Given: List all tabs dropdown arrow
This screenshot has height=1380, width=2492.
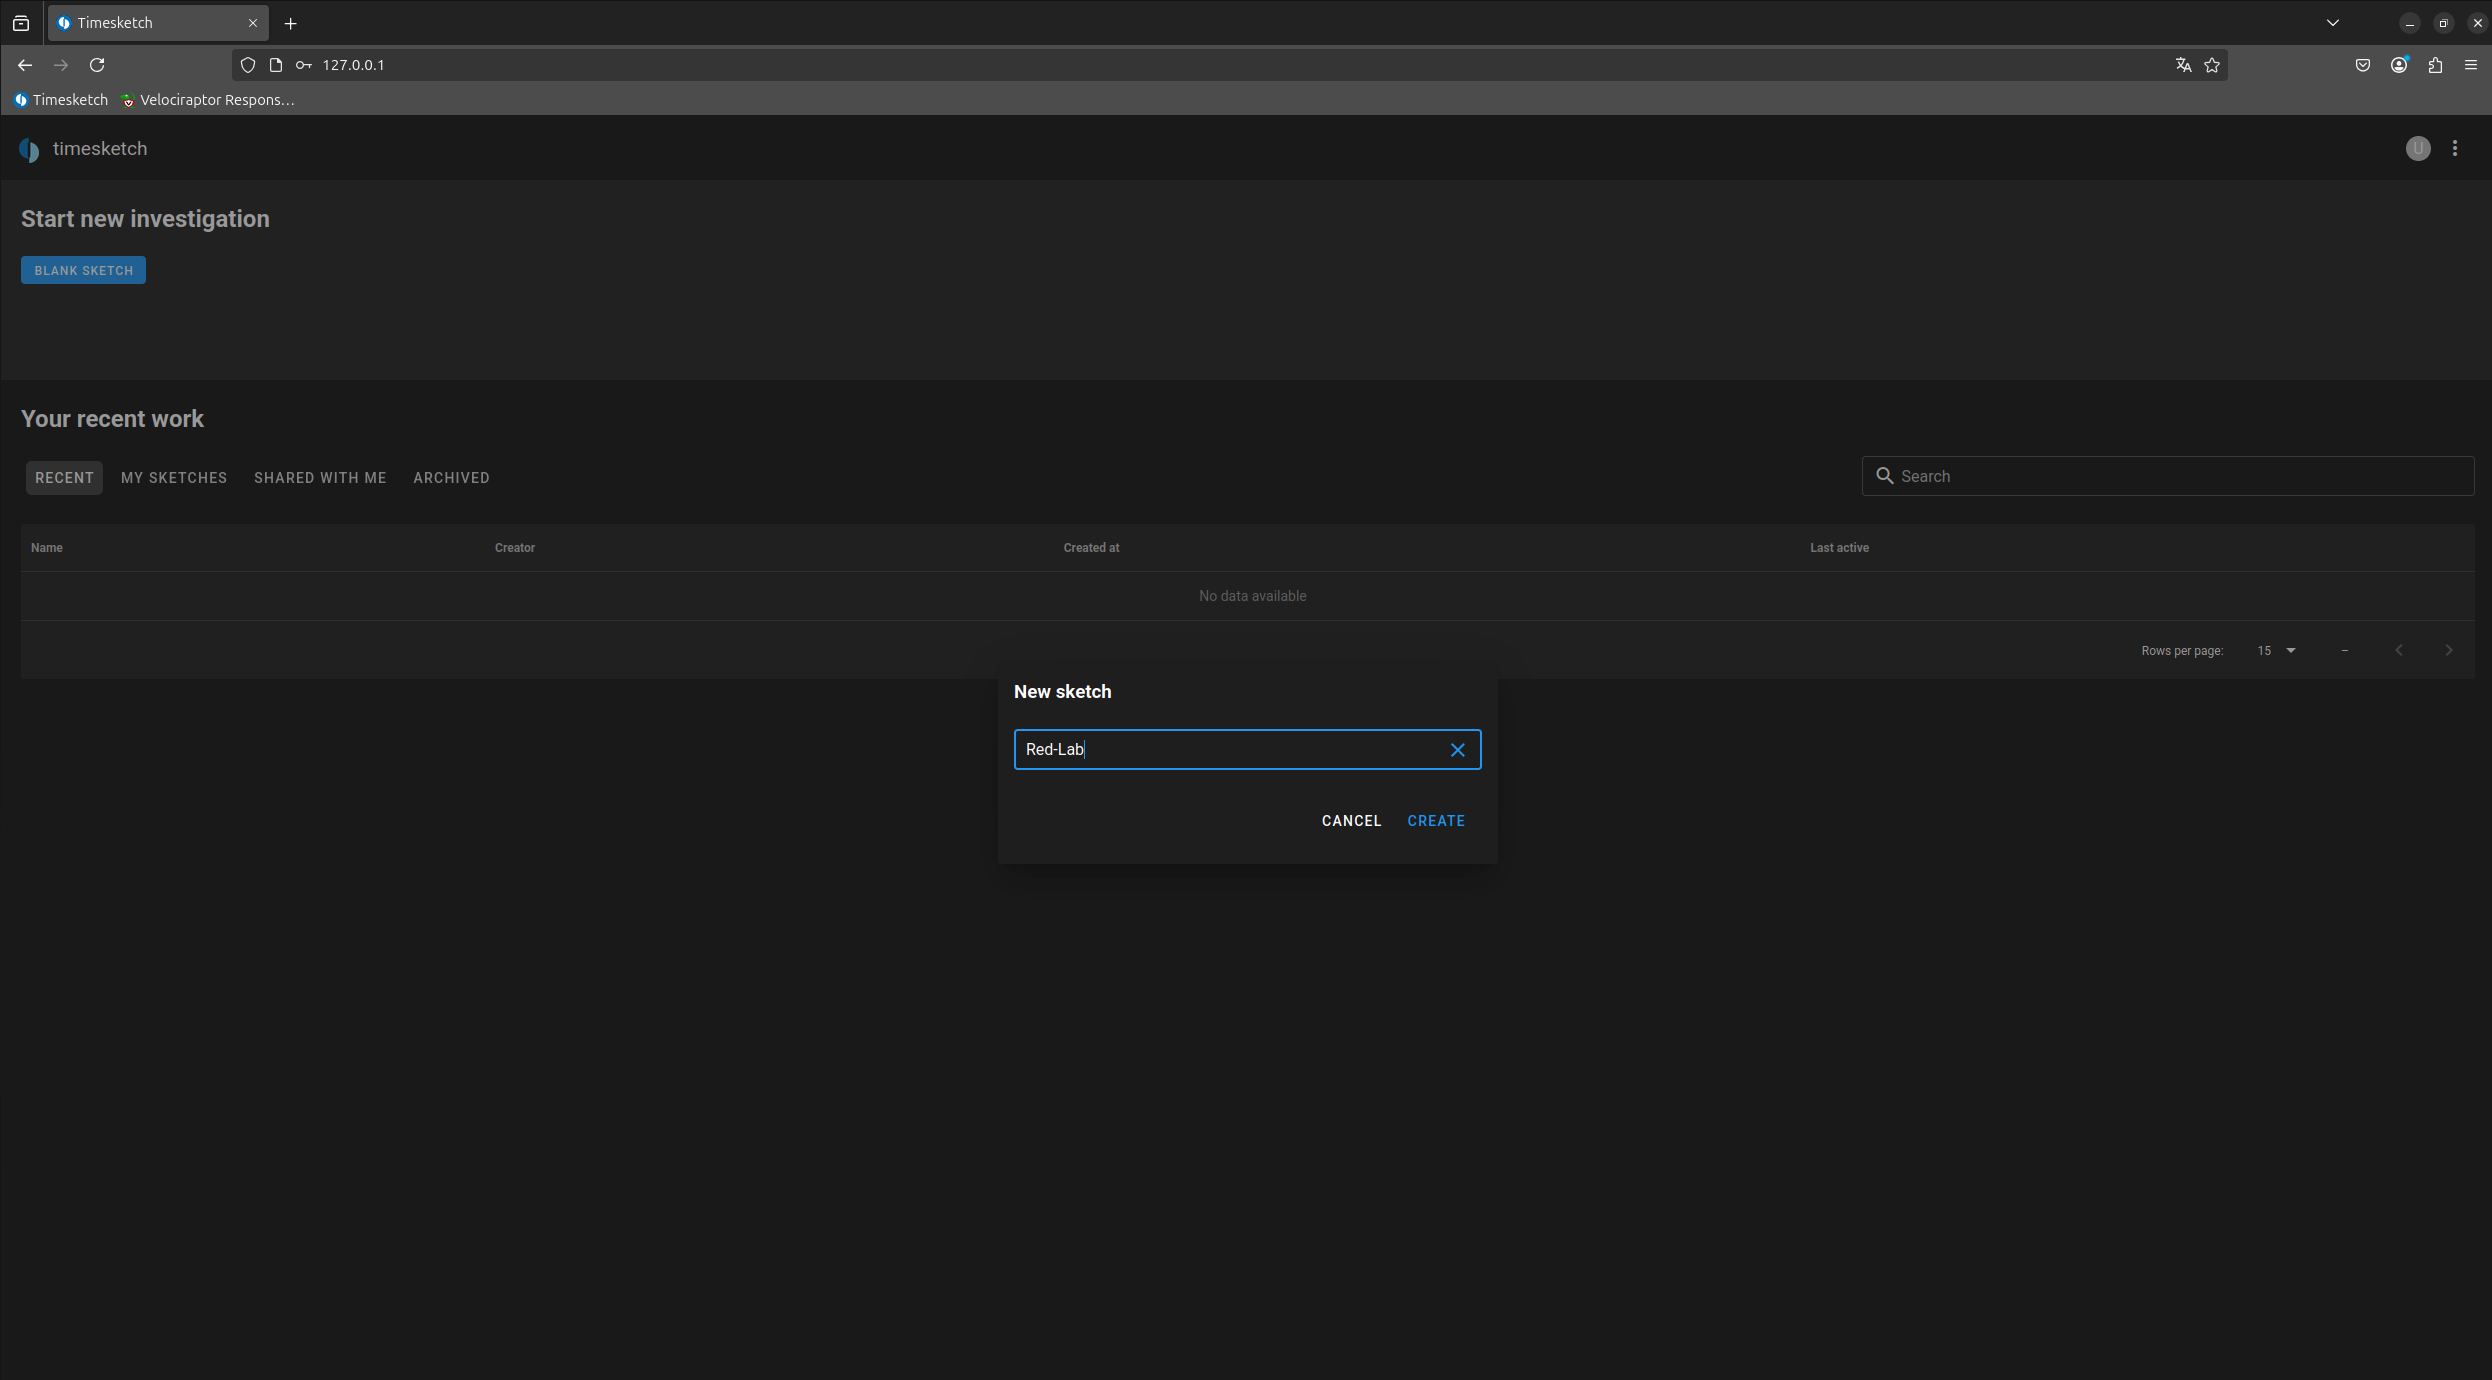Looking at the screenshot, I should tap(2333, 23).
